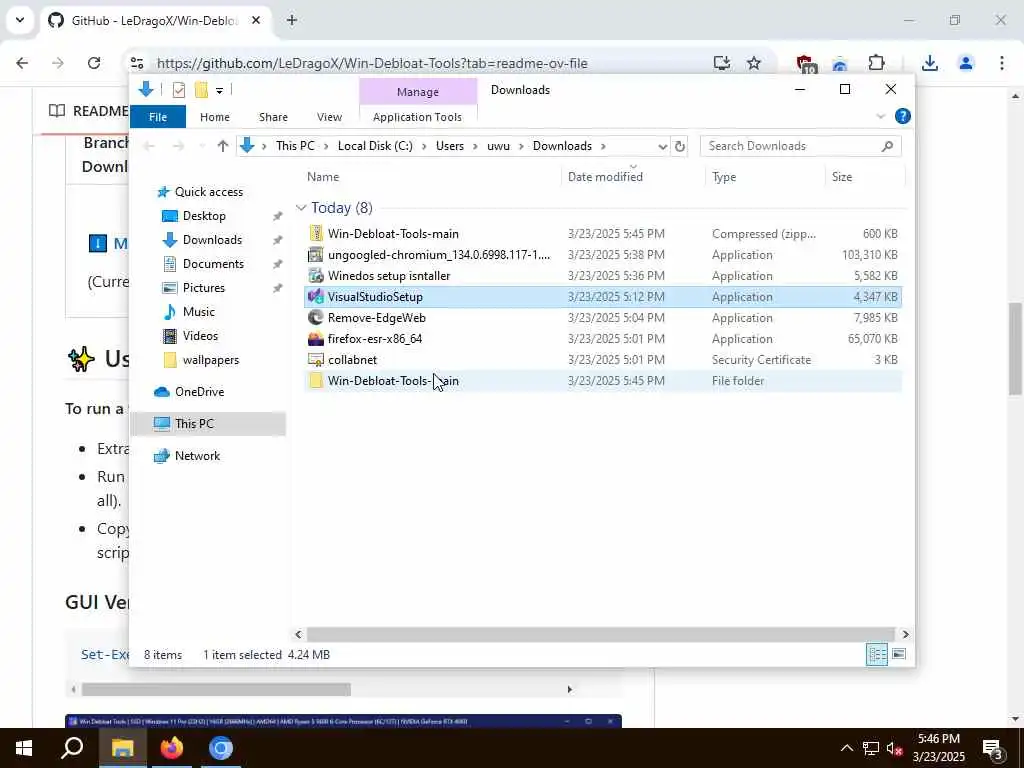Open Chrome extensions puzzle icon
1024x768 pixels.
click(x=876, y=63)
